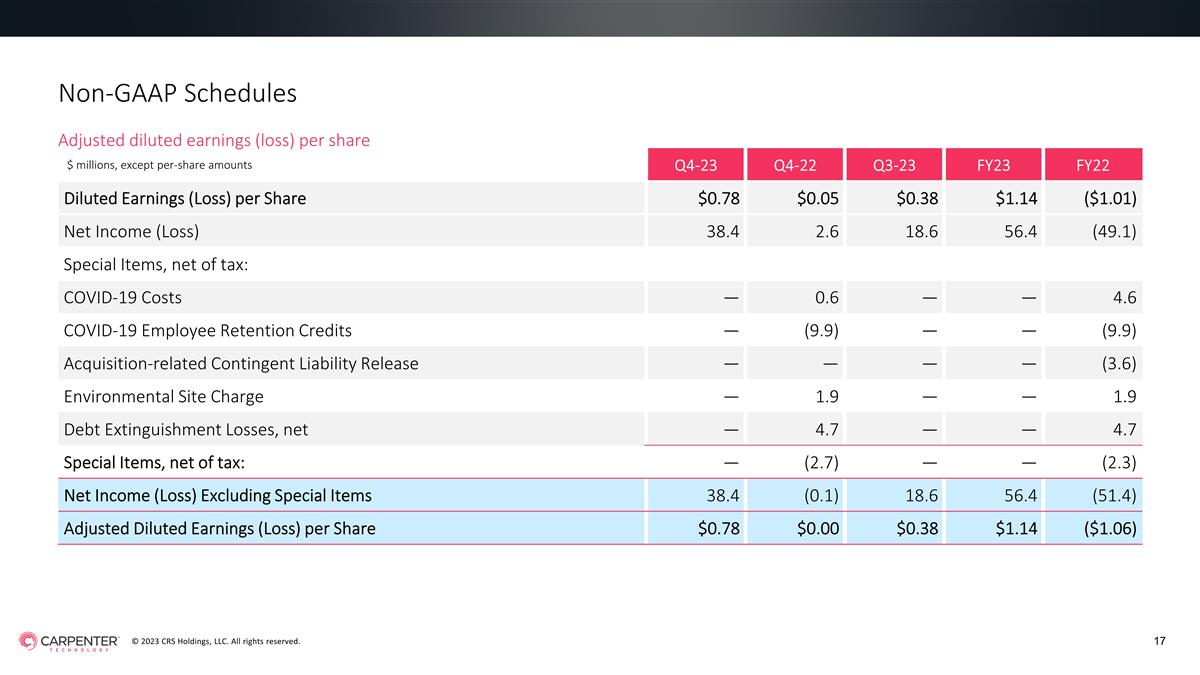Image resolution: width=1200 pixels, height=675 pixels.
Task: Click the Net Income (Loss) row label
Action: (131, 231)
